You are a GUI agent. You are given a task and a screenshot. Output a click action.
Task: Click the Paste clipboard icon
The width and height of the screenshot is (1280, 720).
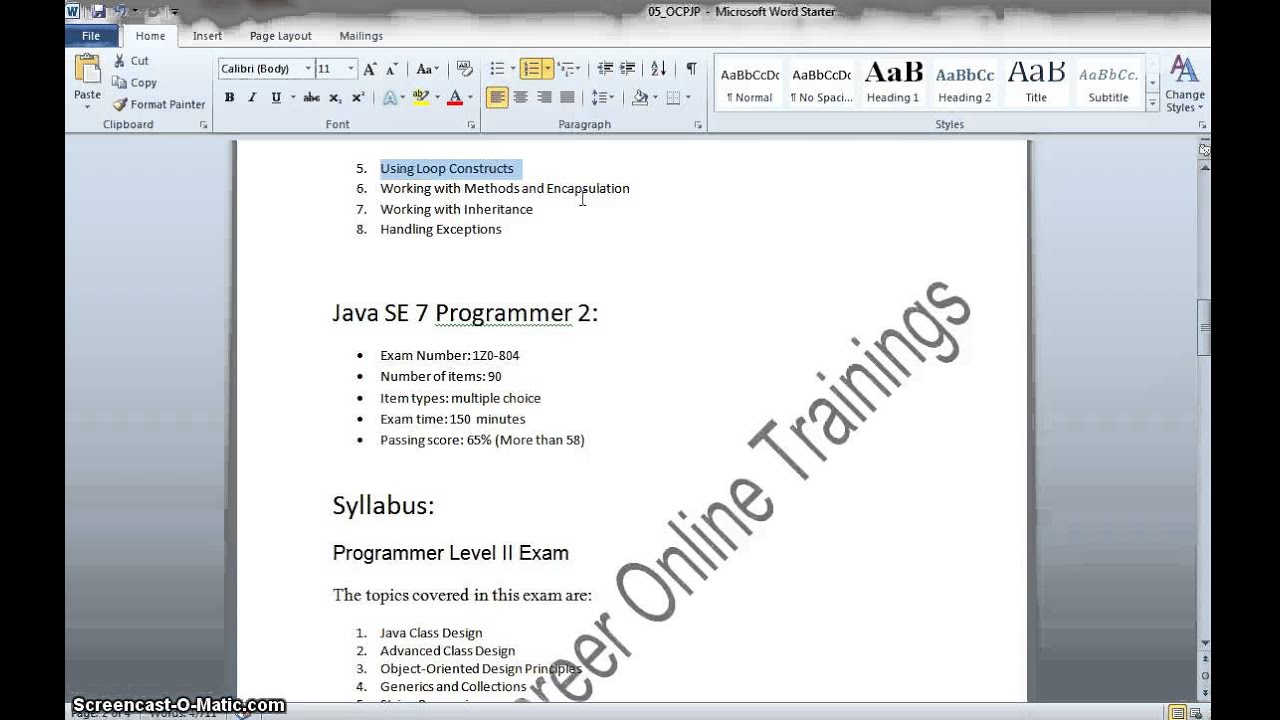point(87,70)
